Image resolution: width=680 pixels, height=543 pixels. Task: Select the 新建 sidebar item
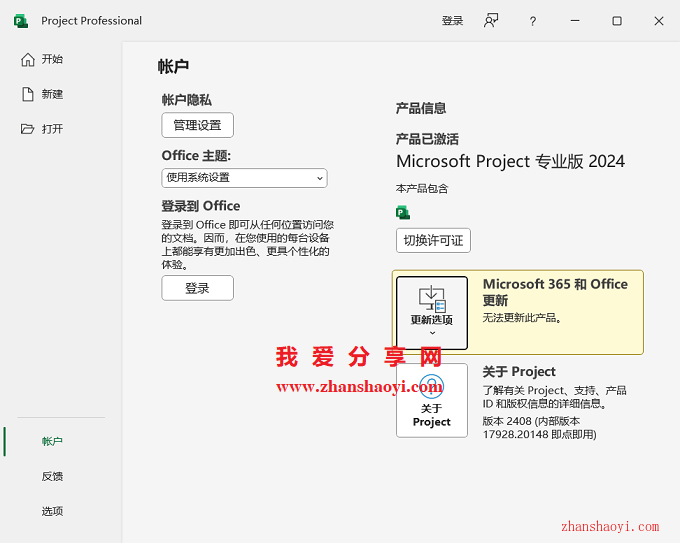pyautogui.click(x=52, y=94)
